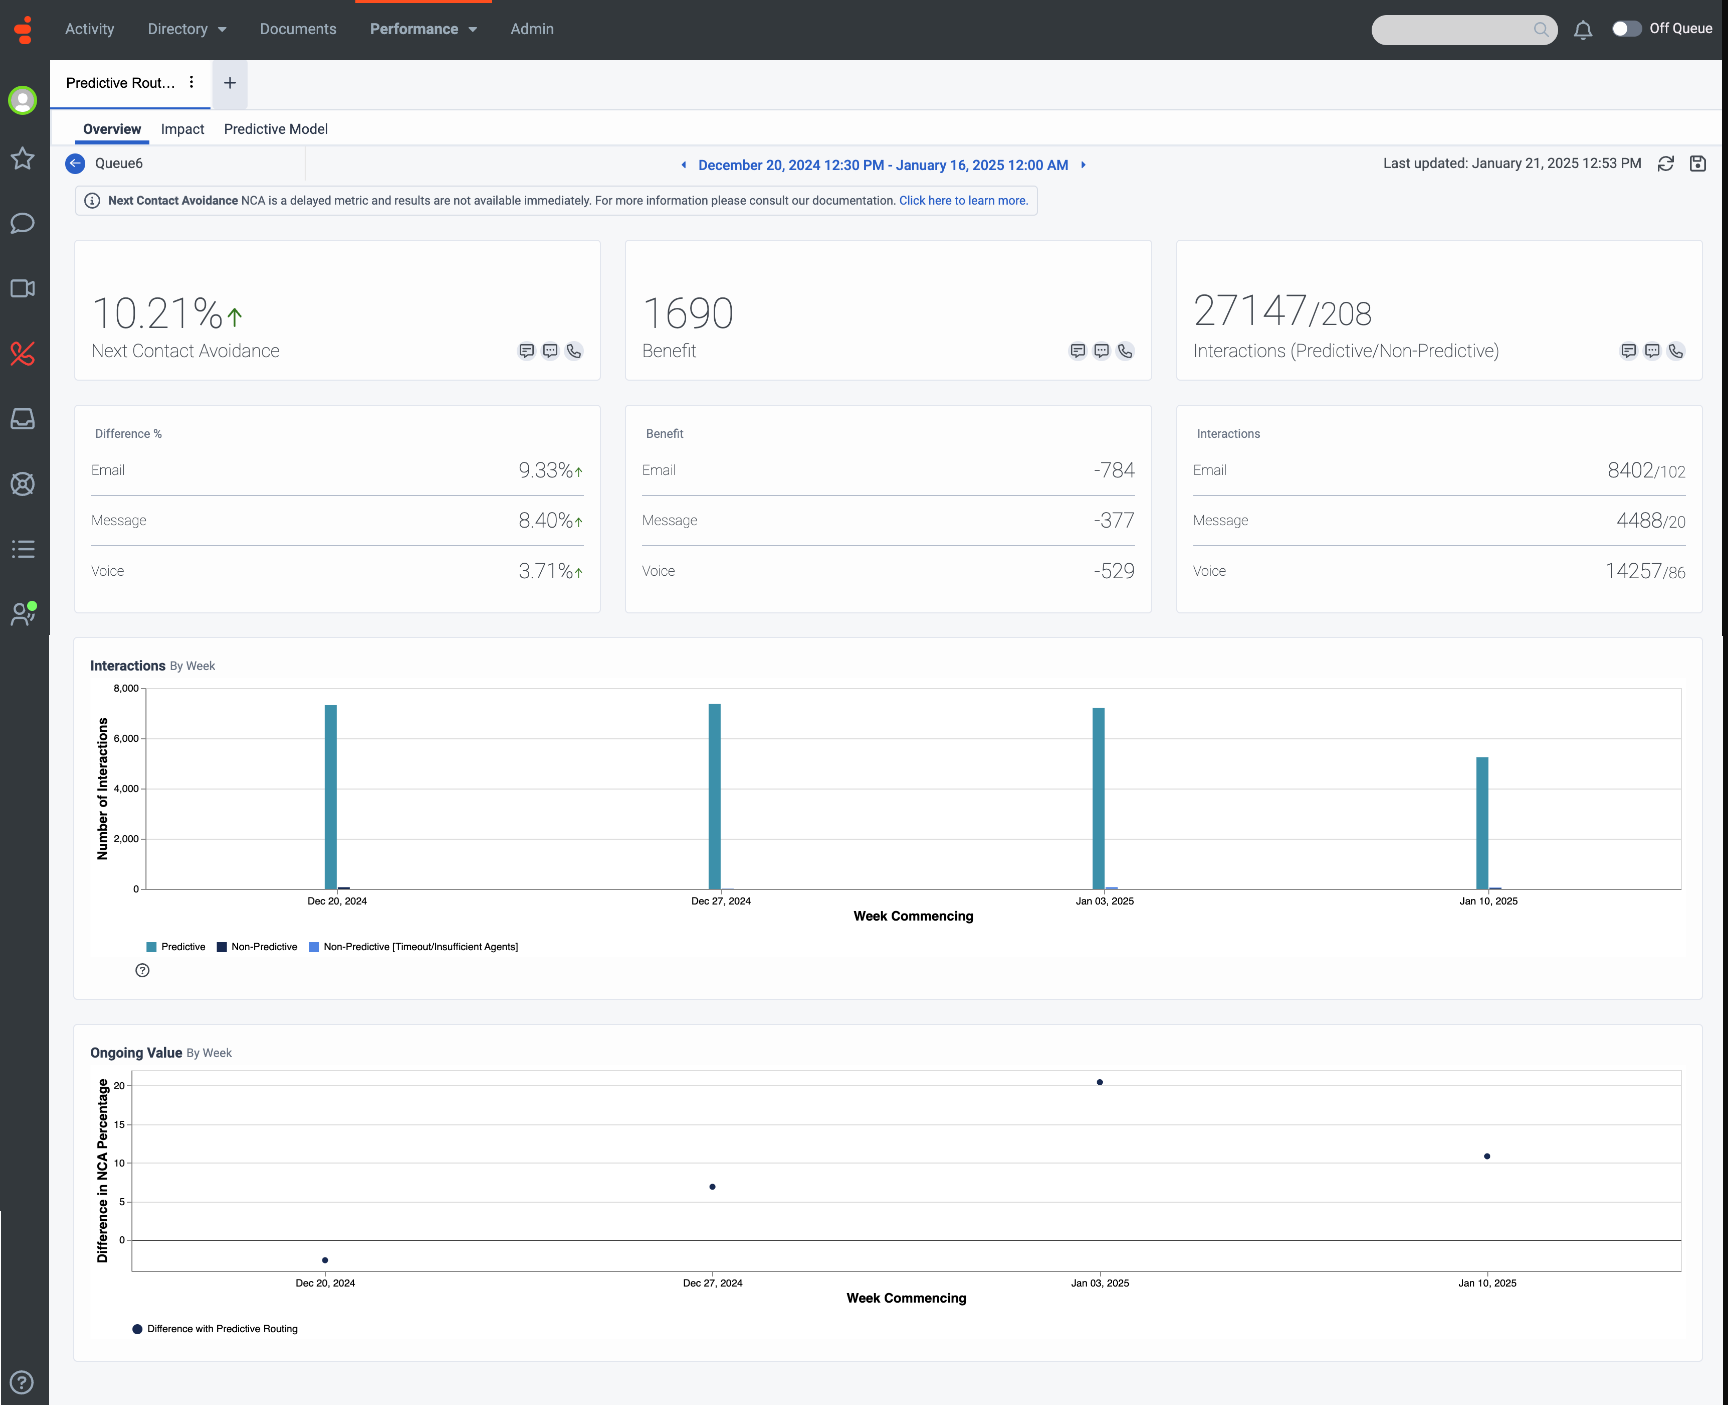The image size is (1728, 1405).
Task: Click the help icon under Interactions legend
Action: [143, 970]
